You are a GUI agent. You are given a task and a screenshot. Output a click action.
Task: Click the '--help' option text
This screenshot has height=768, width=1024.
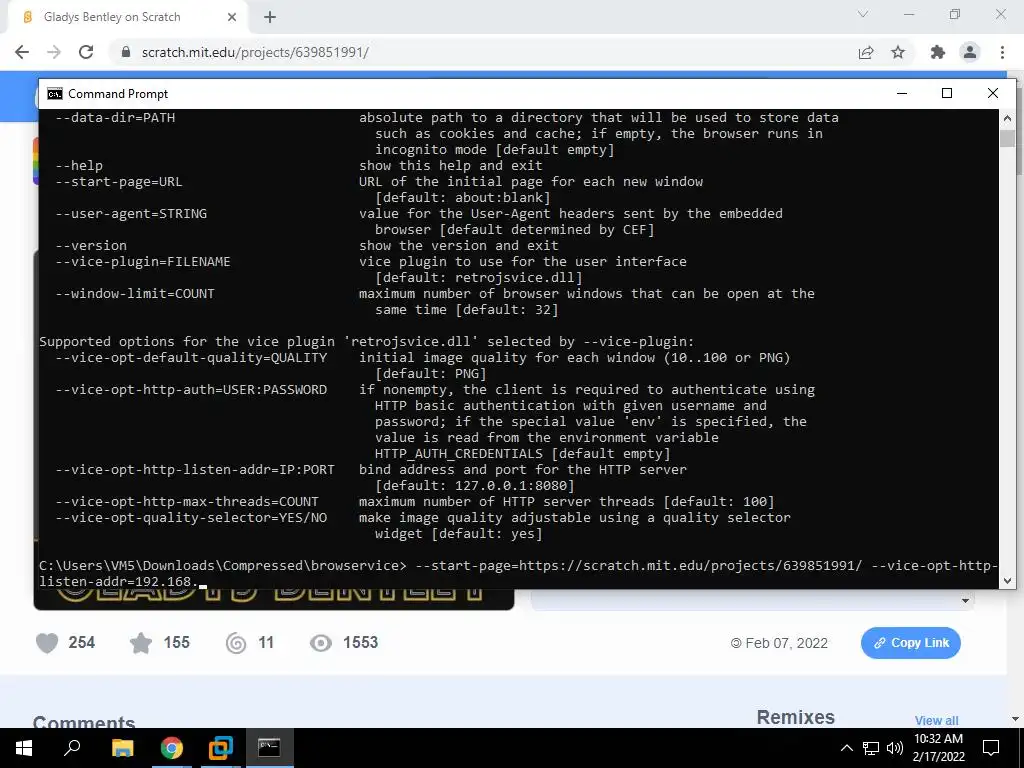[79, 165]
